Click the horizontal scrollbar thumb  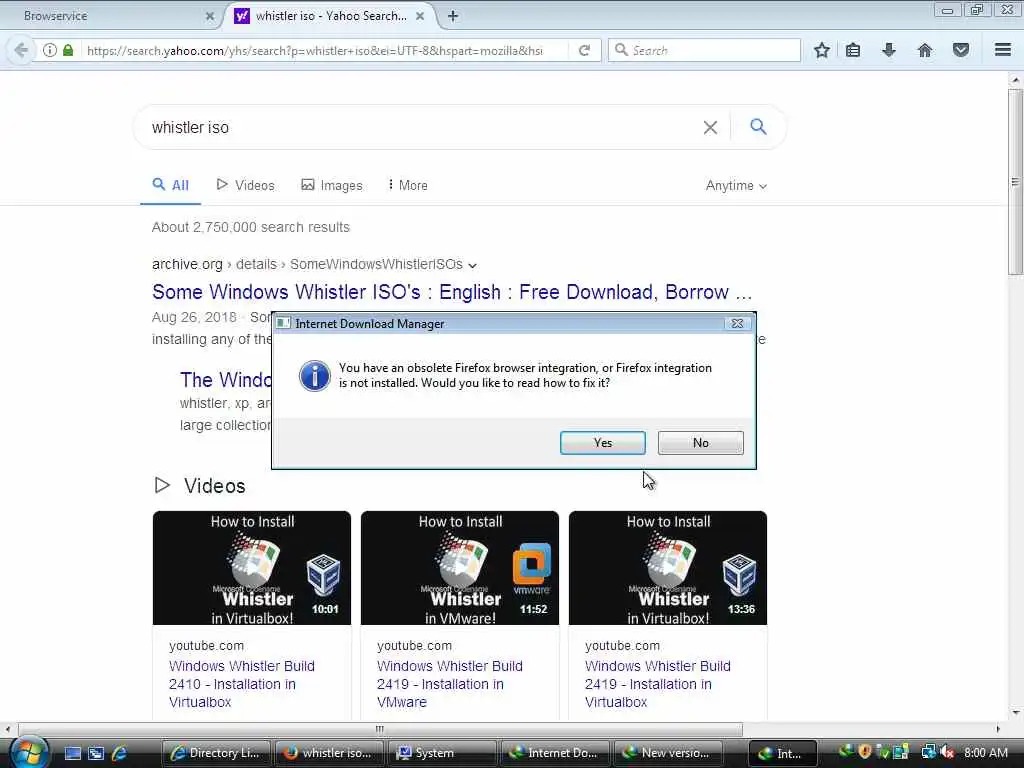[x=380, y=729]
